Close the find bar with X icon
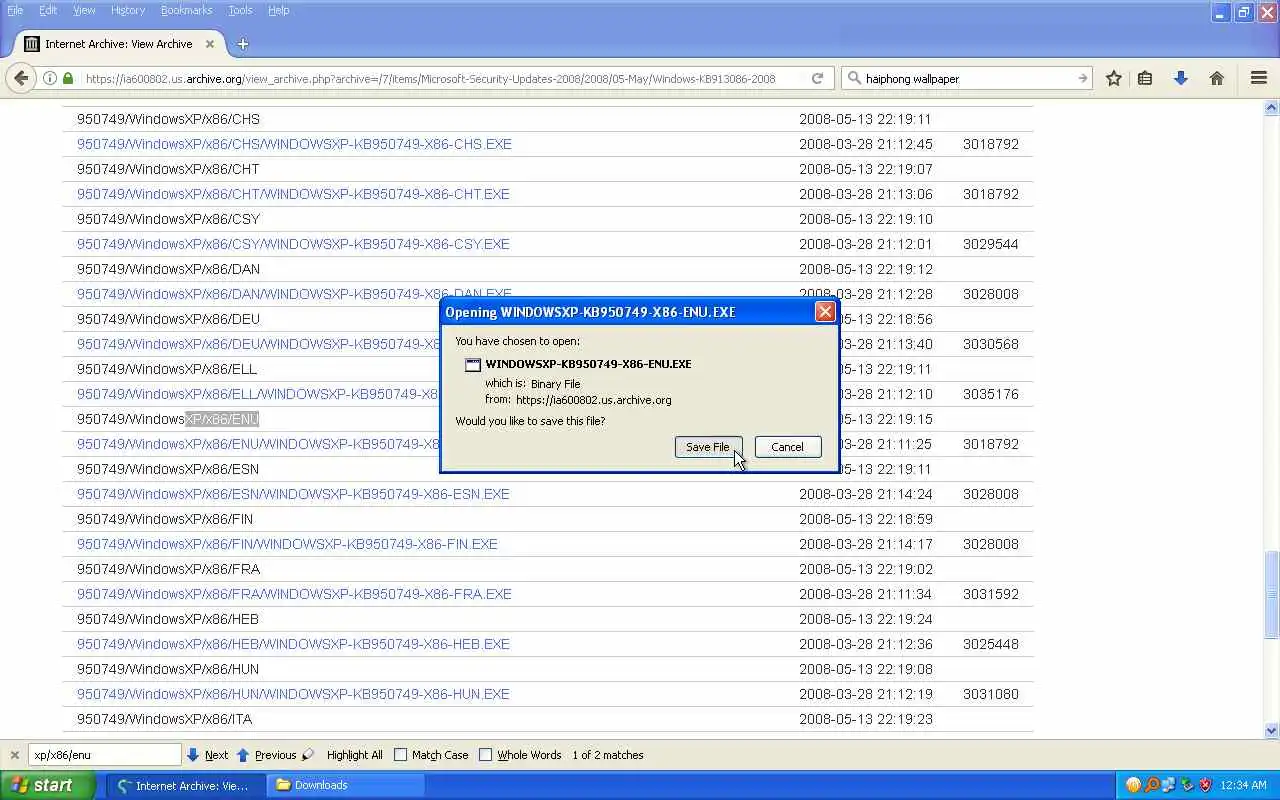This screenshot has height=800, width=1280. point(14,755)
